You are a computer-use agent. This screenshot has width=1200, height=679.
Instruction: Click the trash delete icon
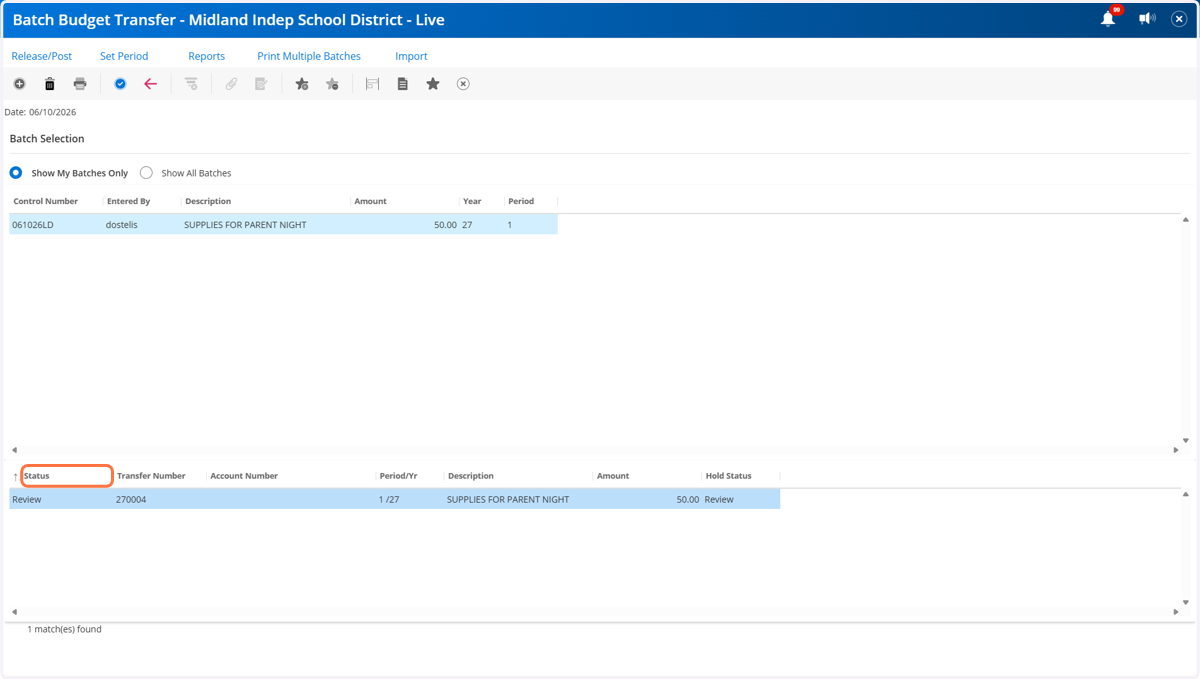coord(49,84)
